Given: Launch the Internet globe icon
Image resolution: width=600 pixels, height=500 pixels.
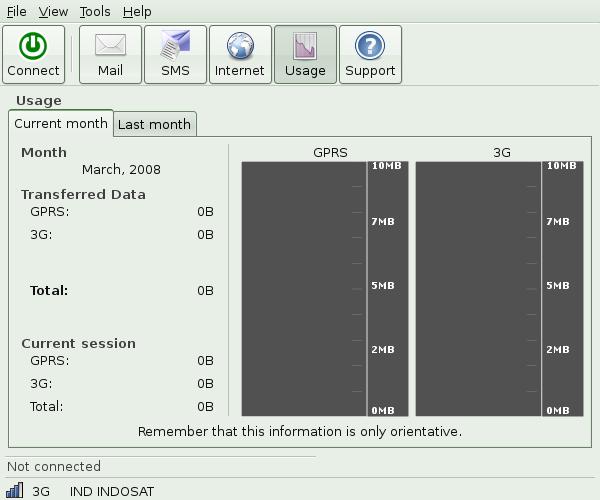Looking at the screenshot, I should 240,46.
